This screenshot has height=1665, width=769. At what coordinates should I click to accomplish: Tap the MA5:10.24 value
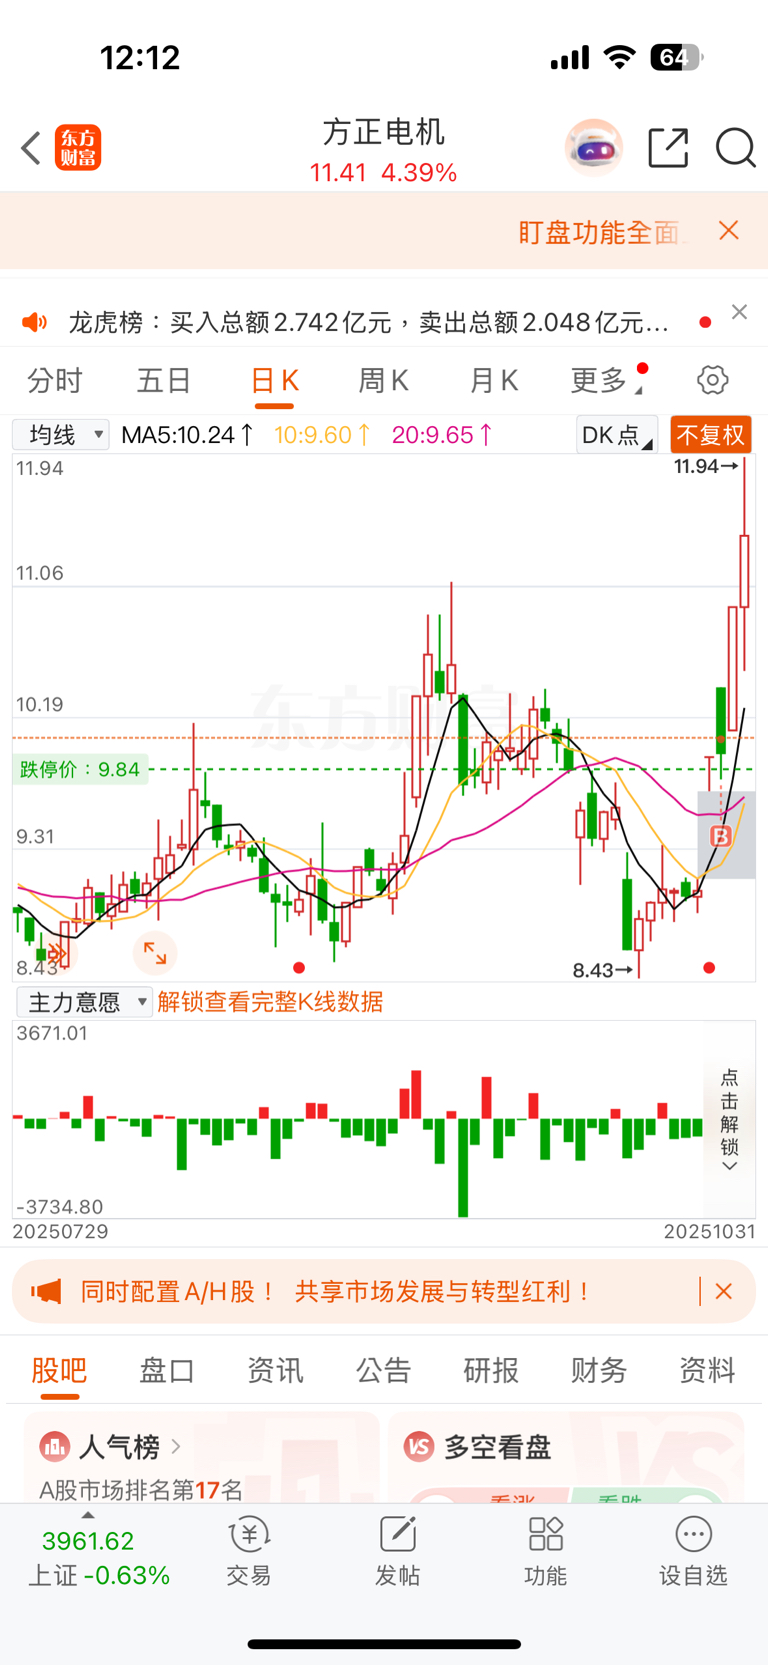[187, 435]
